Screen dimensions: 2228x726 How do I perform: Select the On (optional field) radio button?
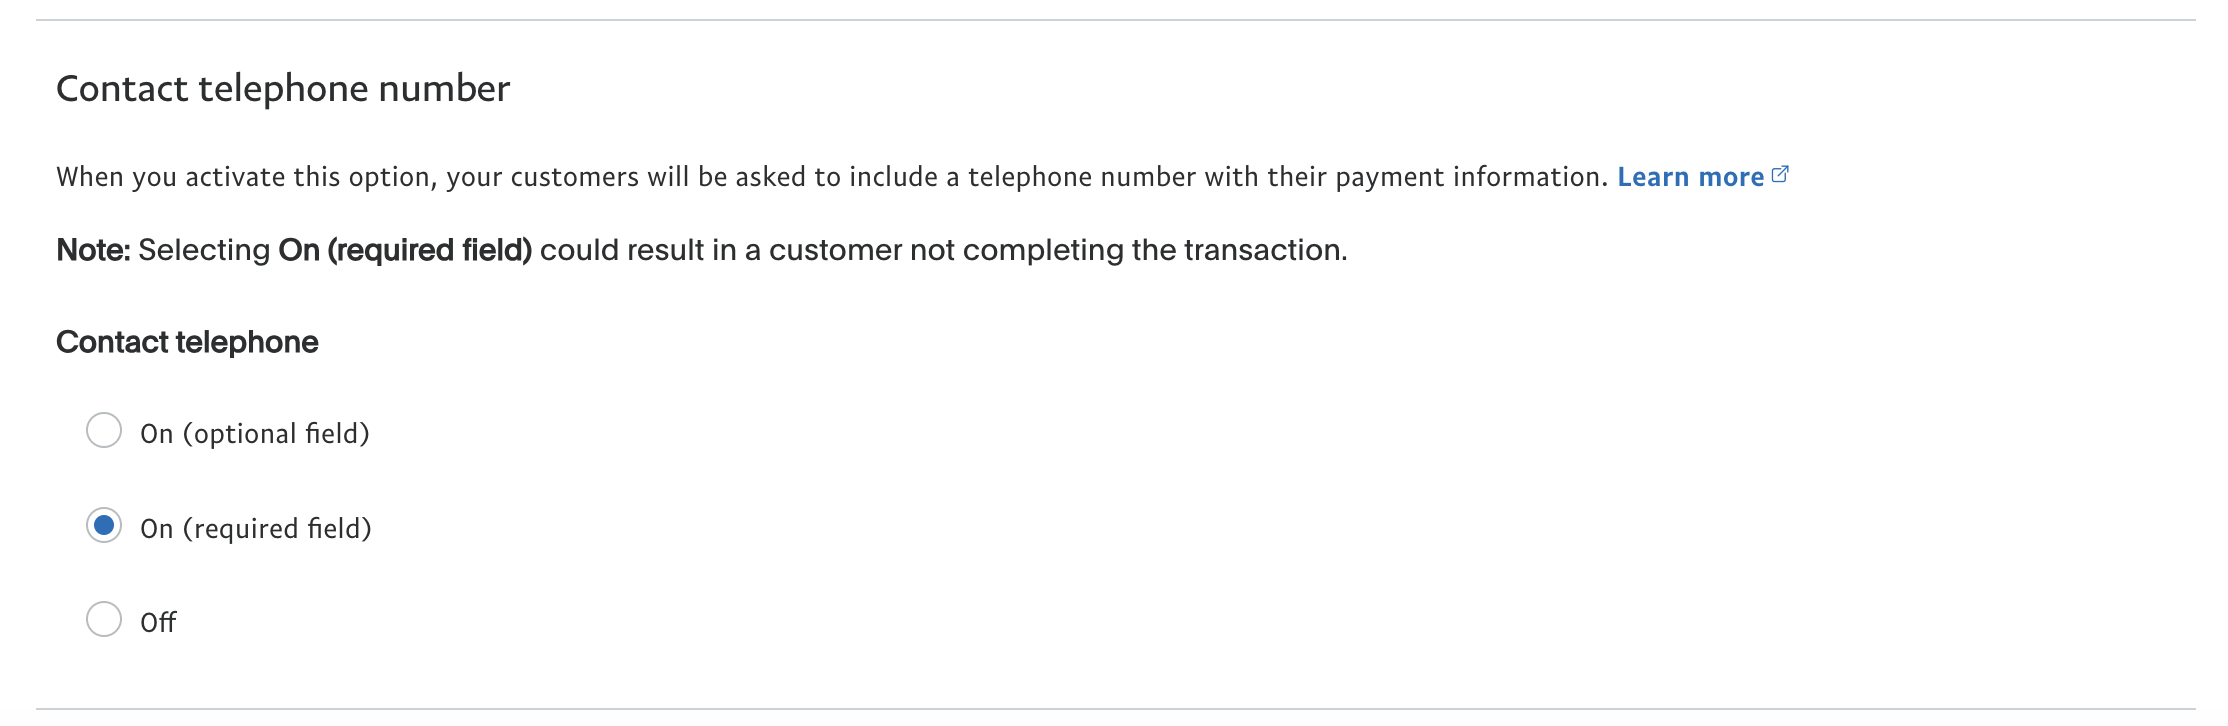[104, 431]
